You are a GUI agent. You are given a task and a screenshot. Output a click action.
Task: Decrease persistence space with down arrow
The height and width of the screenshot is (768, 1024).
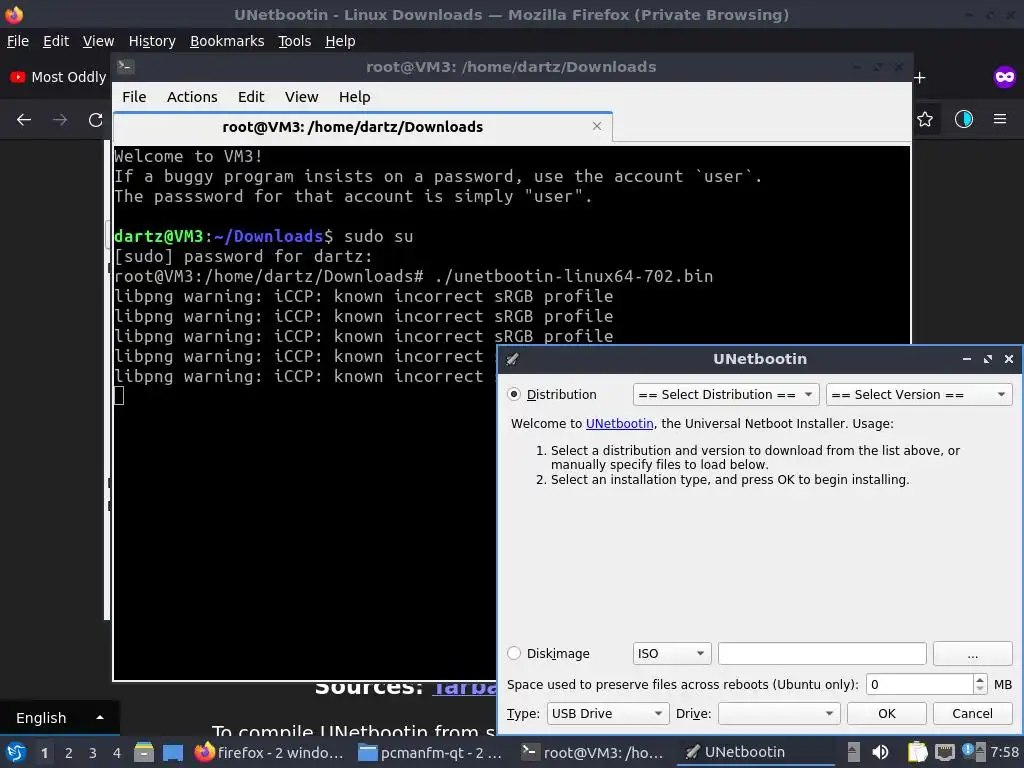980,690
